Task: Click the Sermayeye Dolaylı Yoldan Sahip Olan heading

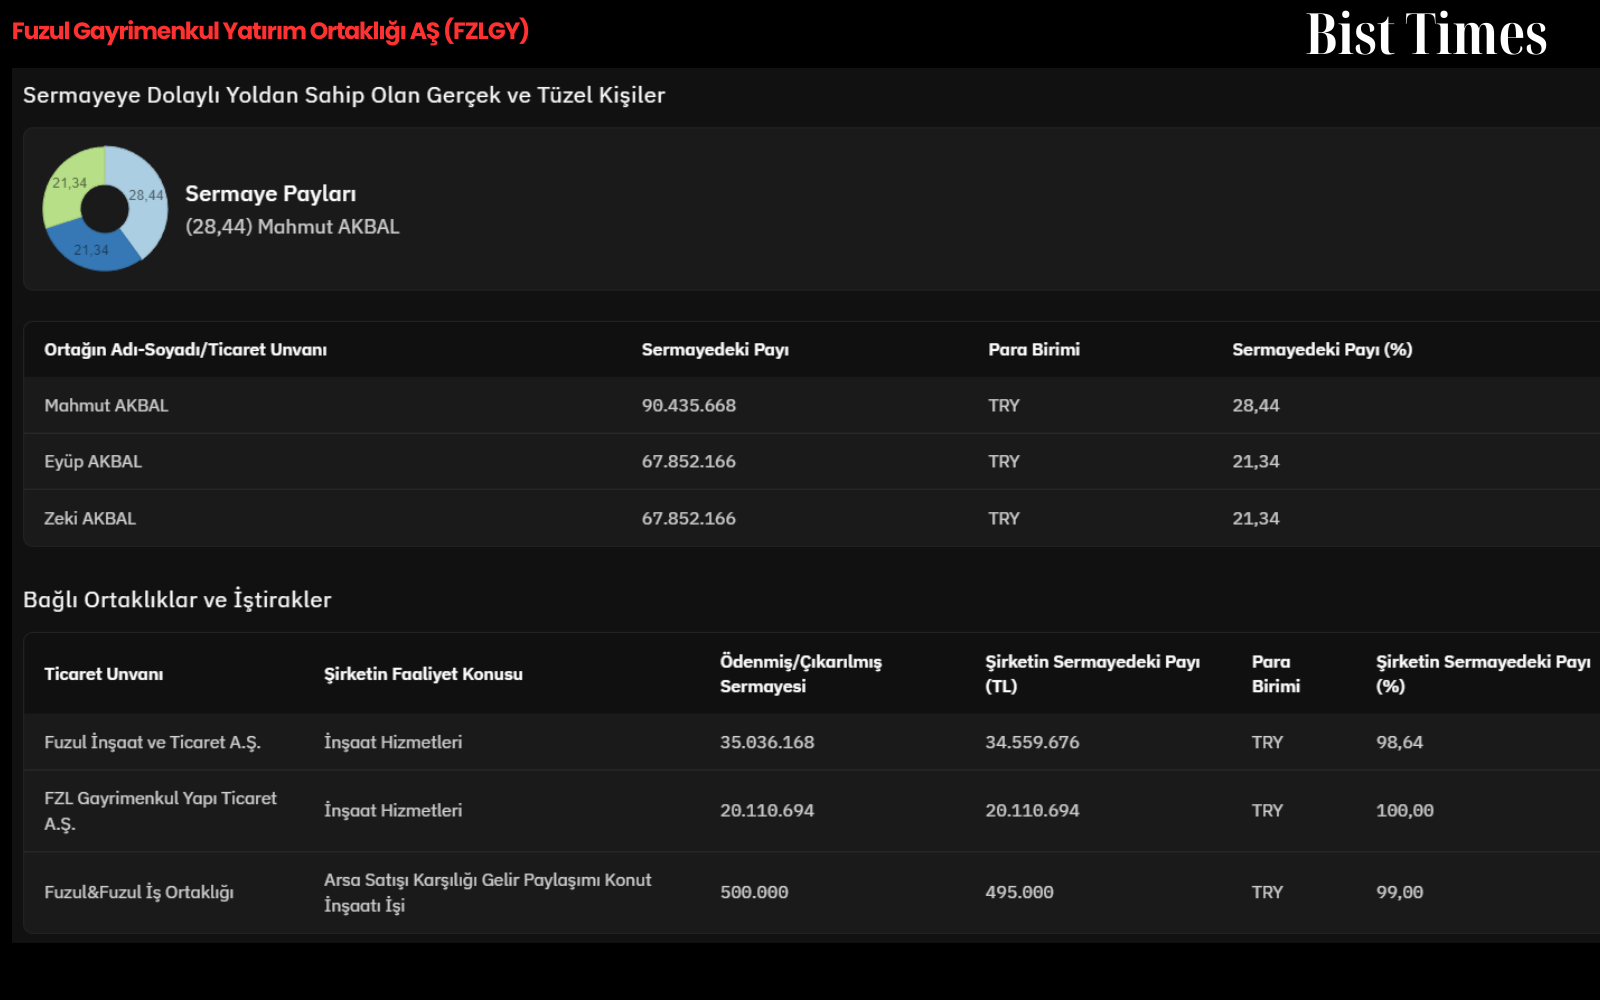Action: point(344,96)
